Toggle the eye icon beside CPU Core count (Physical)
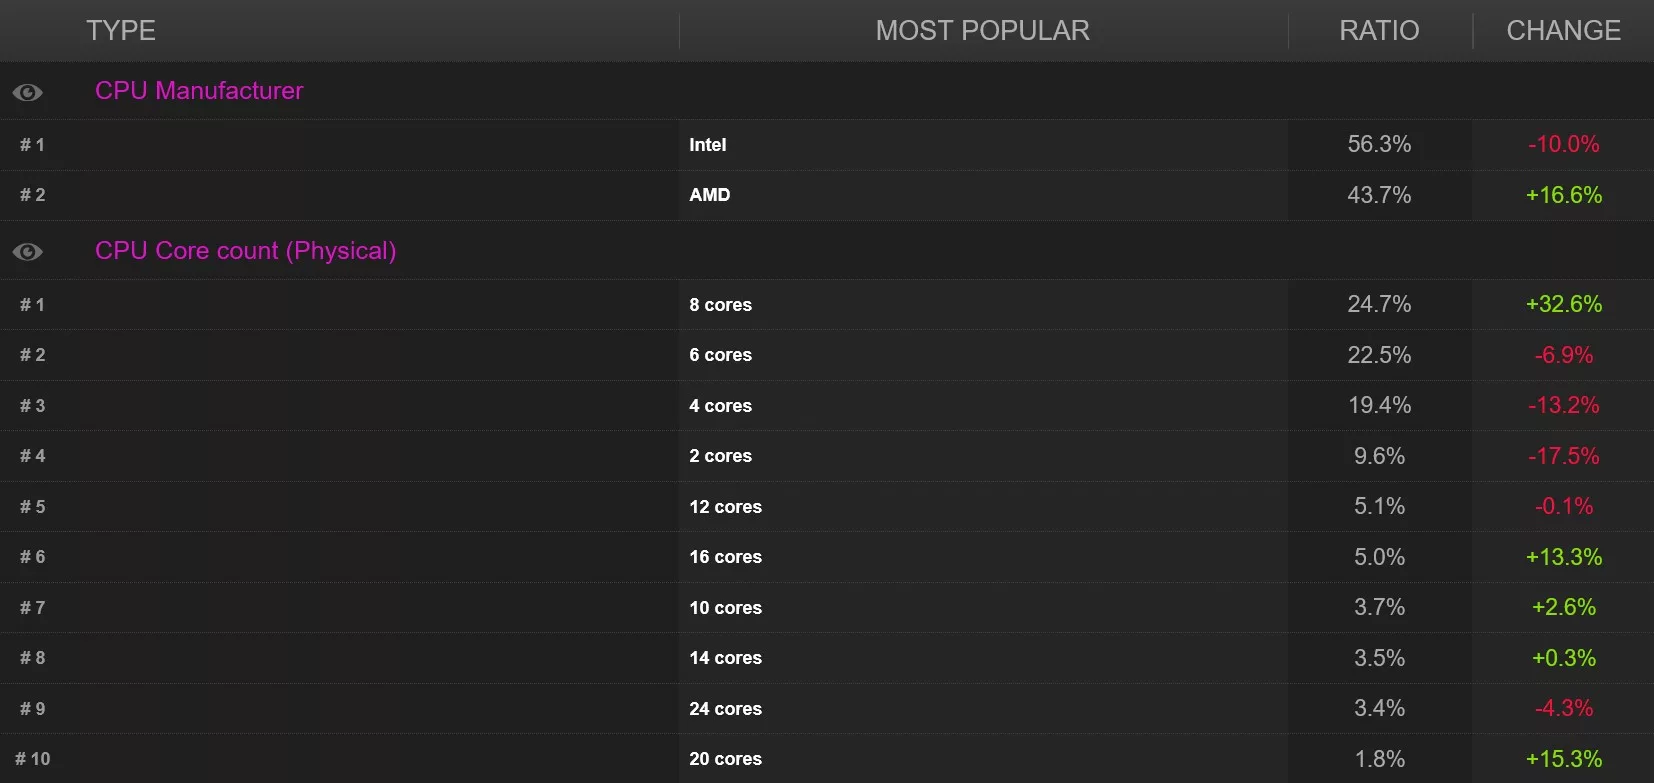 tap(27, 252)
